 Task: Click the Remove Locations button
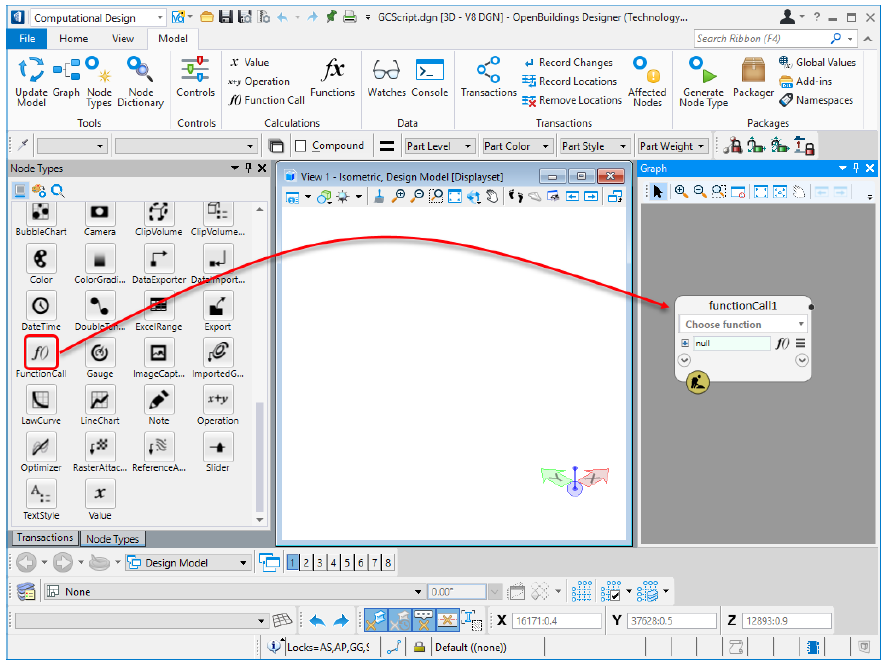pos(572,100)
